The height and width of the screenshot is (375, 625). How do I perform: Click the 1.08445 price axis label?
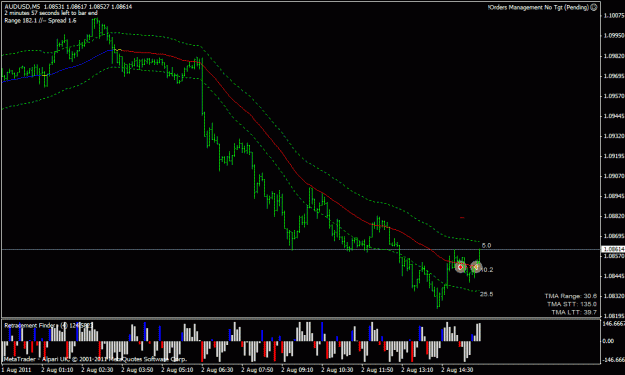click(614, 276)
